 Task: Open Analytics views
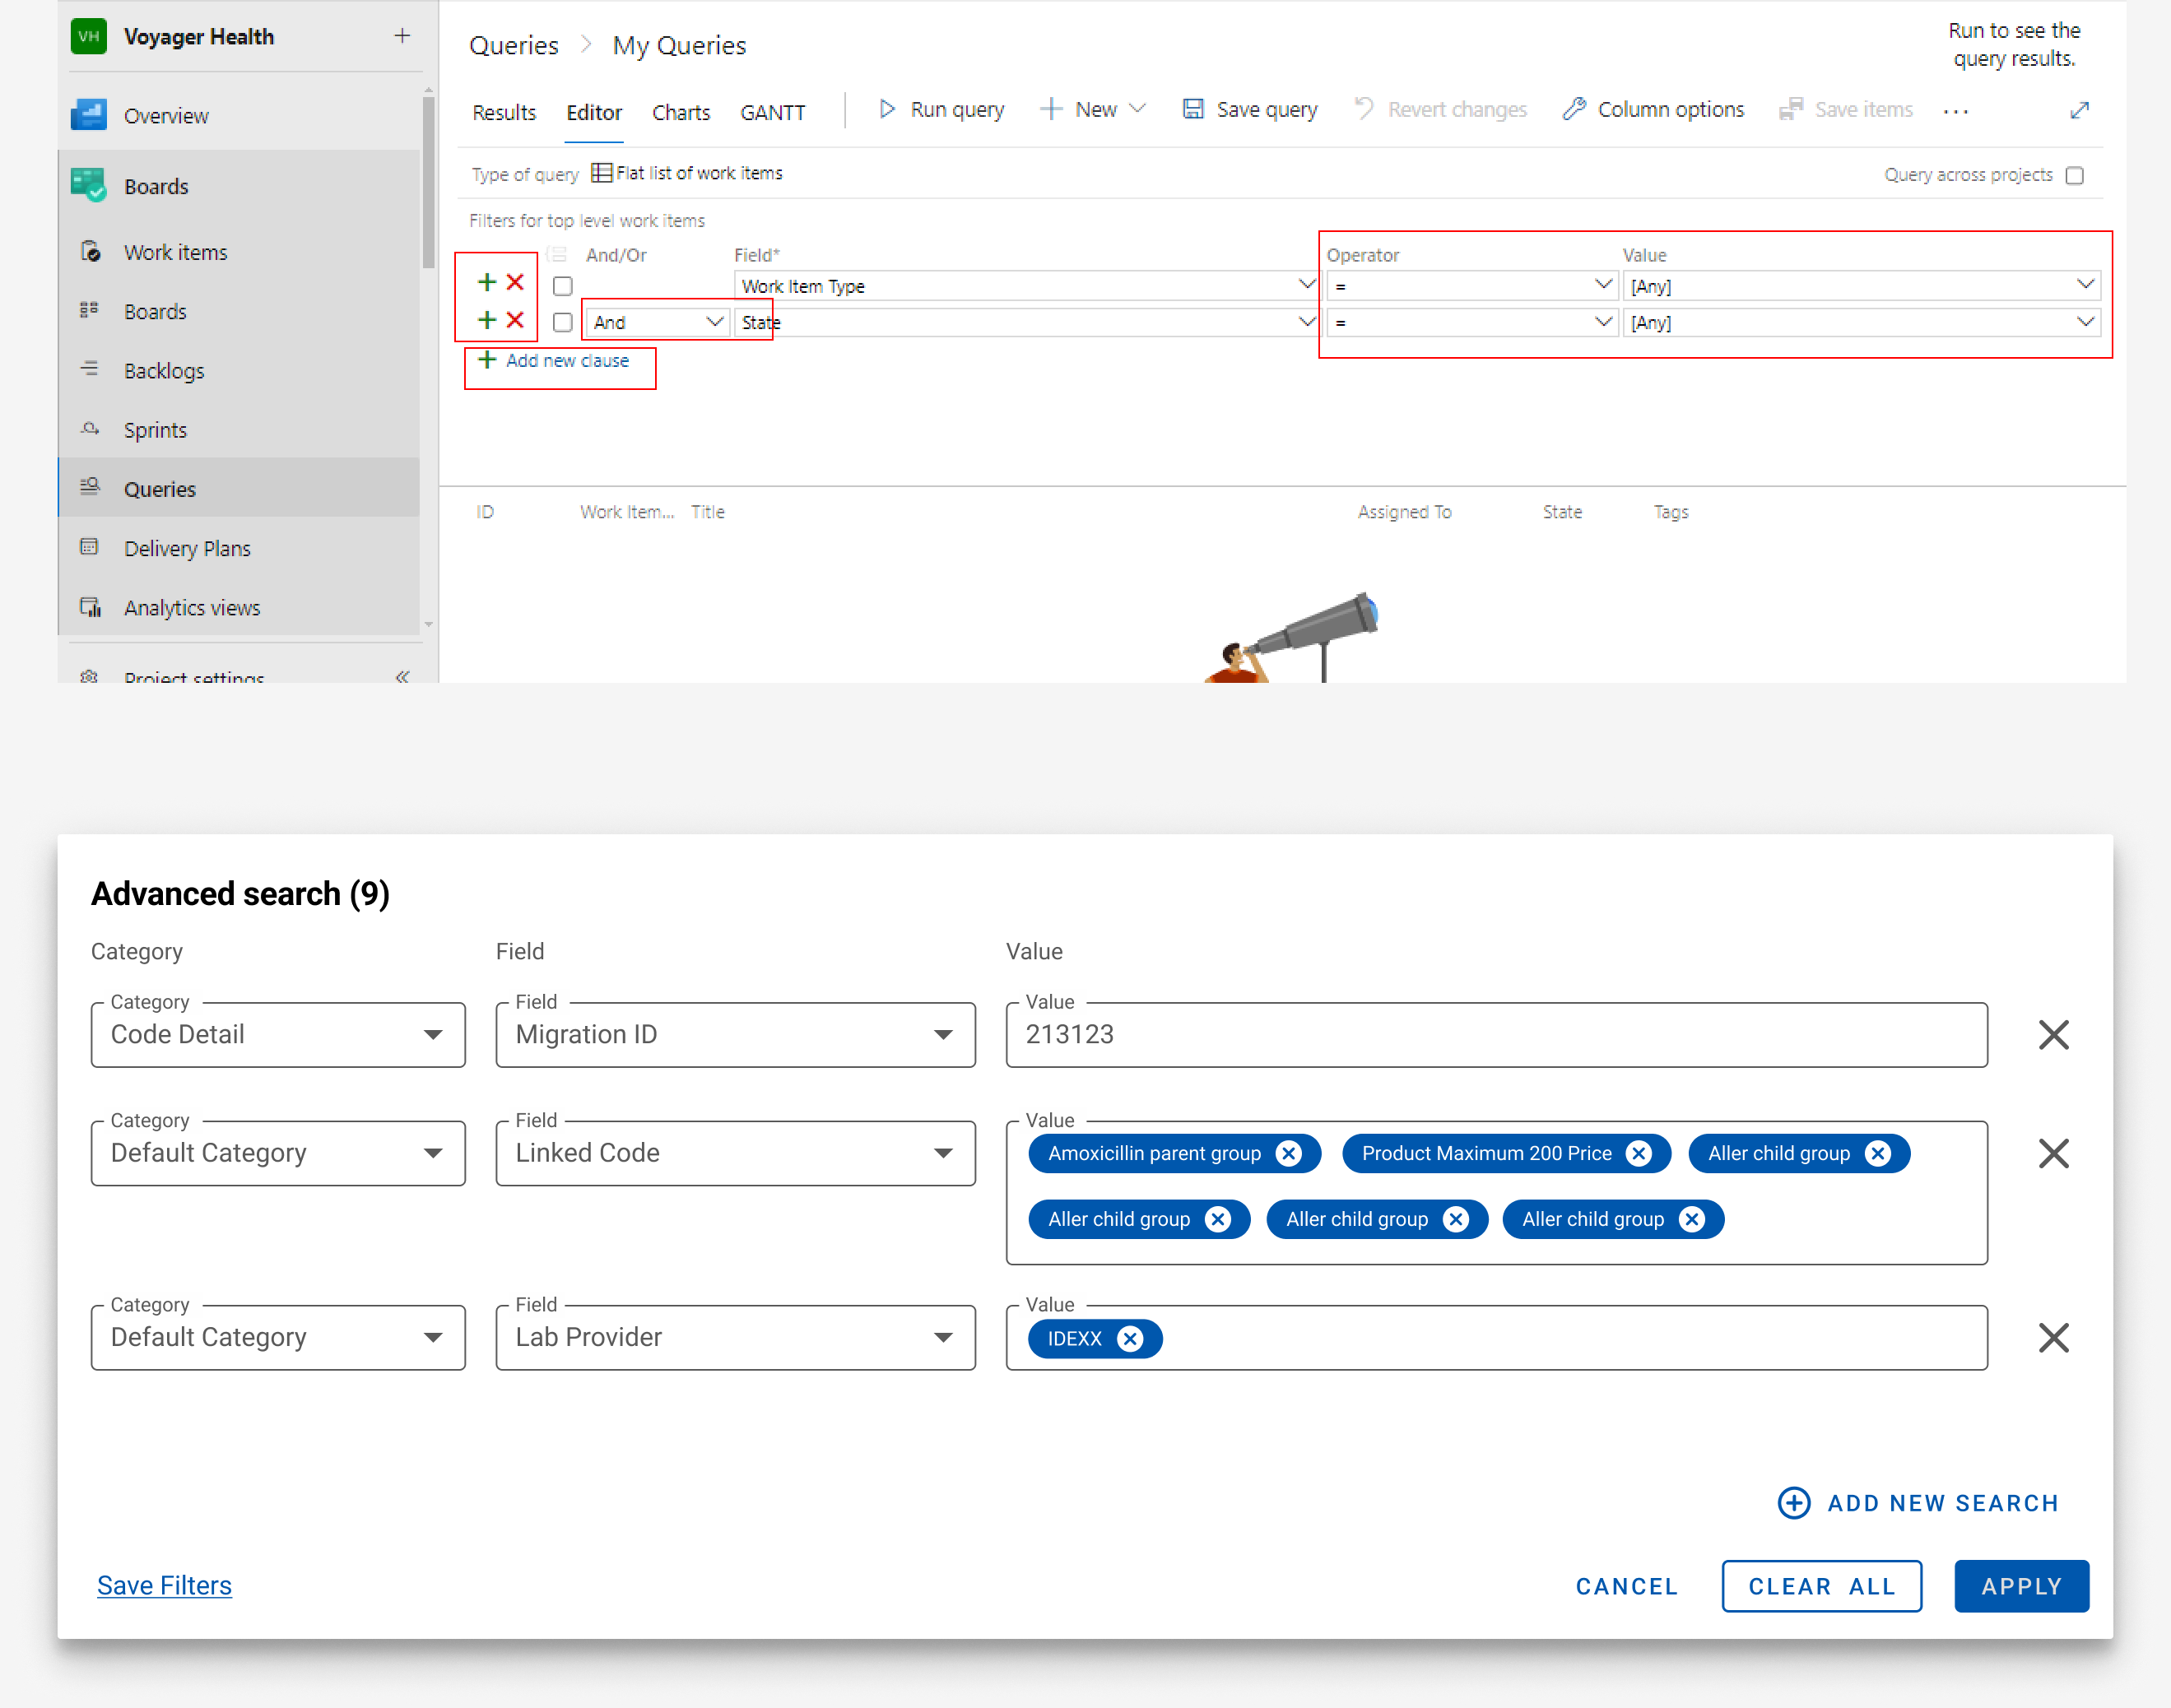pyautogui.click(x=240, y=607)
